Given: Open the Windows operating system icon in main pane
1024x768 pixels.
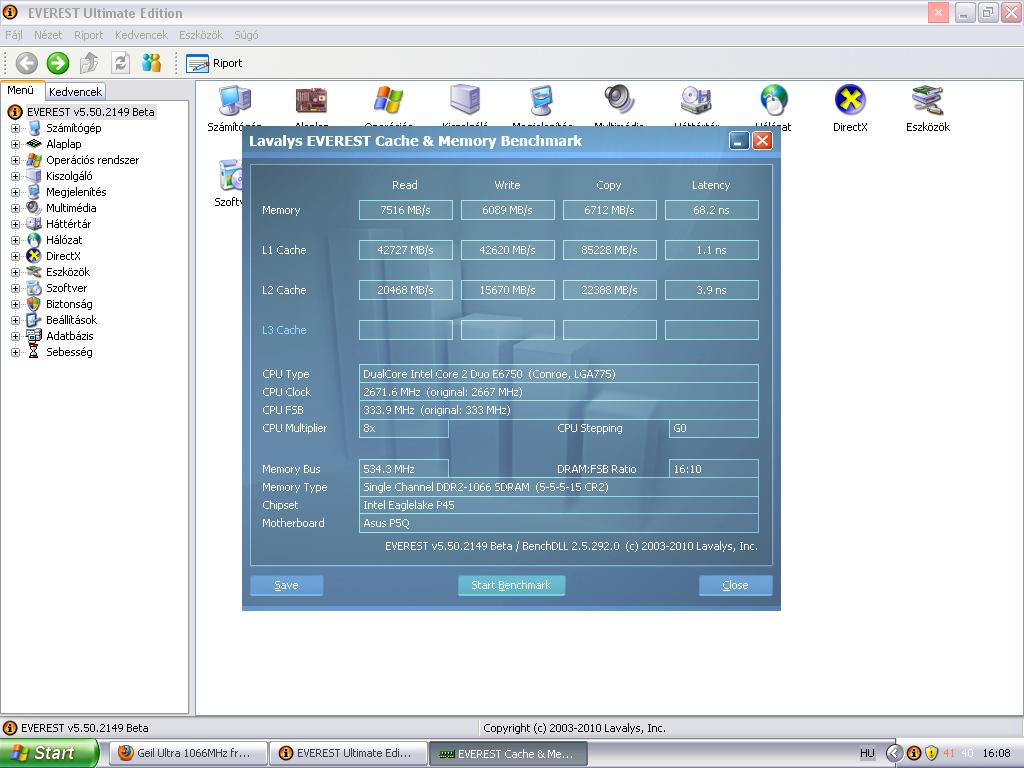Looking at the screenshot, I should [389, 101].
